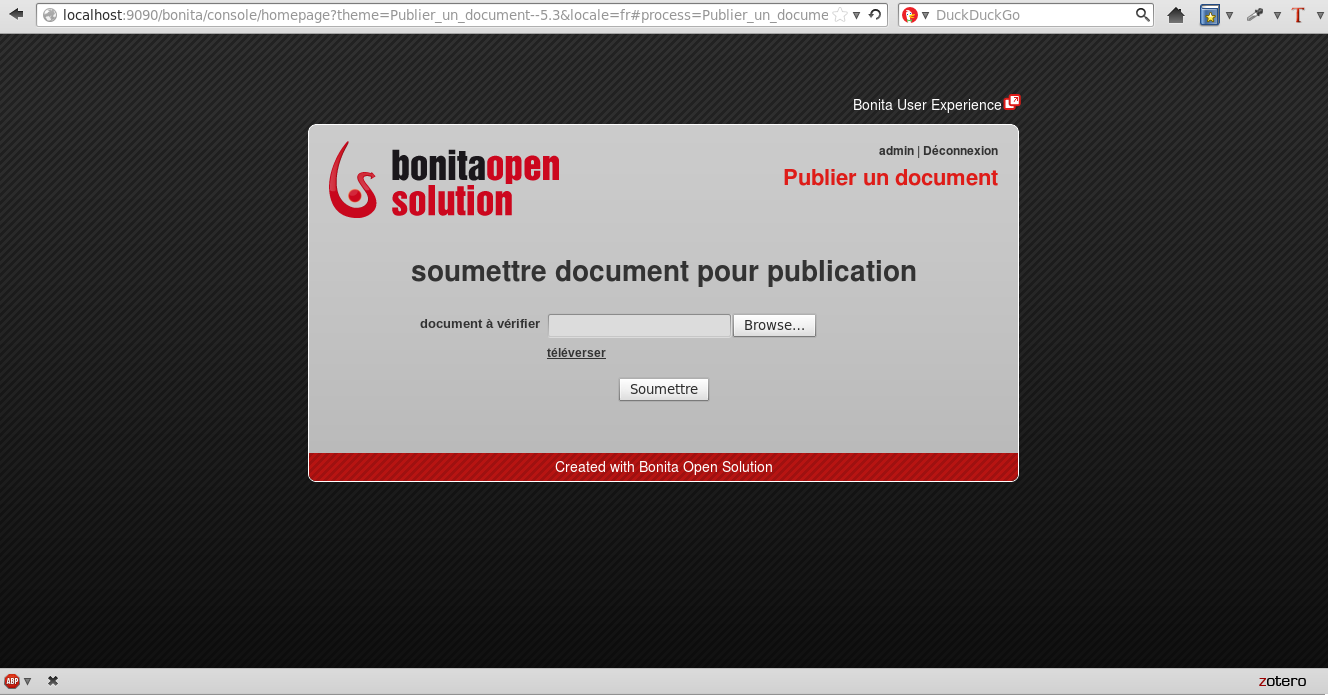
Task: Click the Adblock Plus ABP icon
Action: point(12,681)
